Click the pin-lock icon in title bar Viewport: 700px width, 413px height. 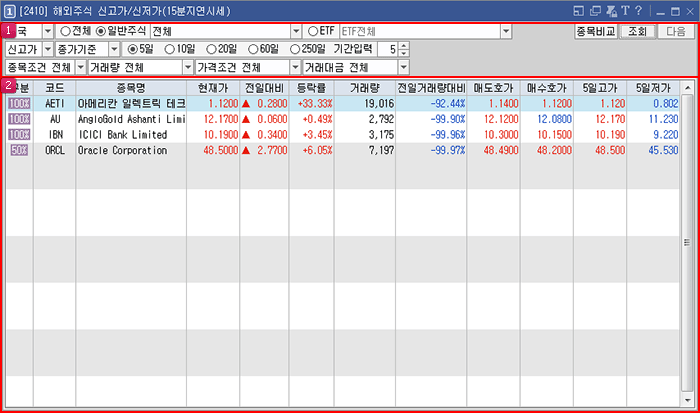click(x=611, y=11)
